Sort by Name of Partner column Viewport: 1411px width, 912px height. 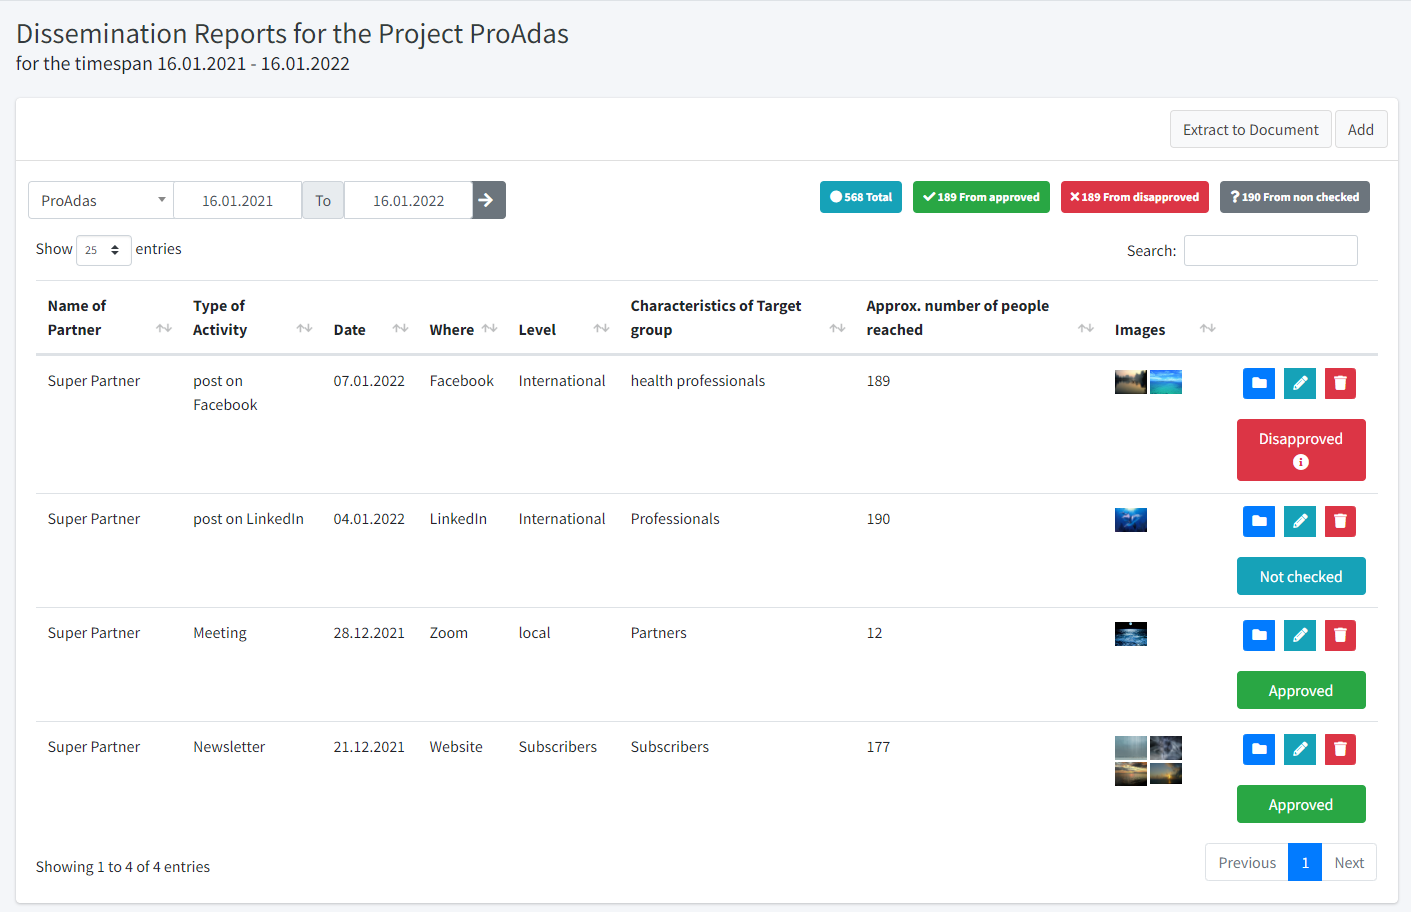pyautogui.click(x=164, y=329)
